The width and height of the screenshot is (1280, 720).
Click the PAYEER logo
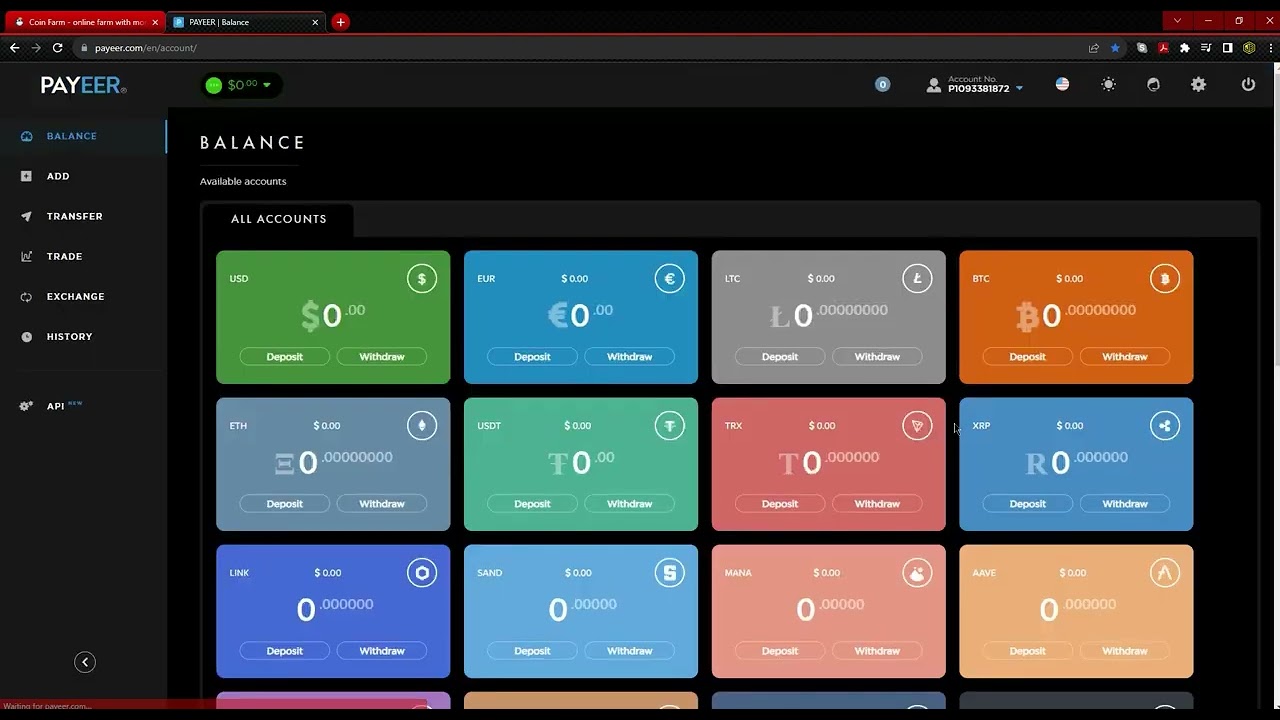[83, 86]
